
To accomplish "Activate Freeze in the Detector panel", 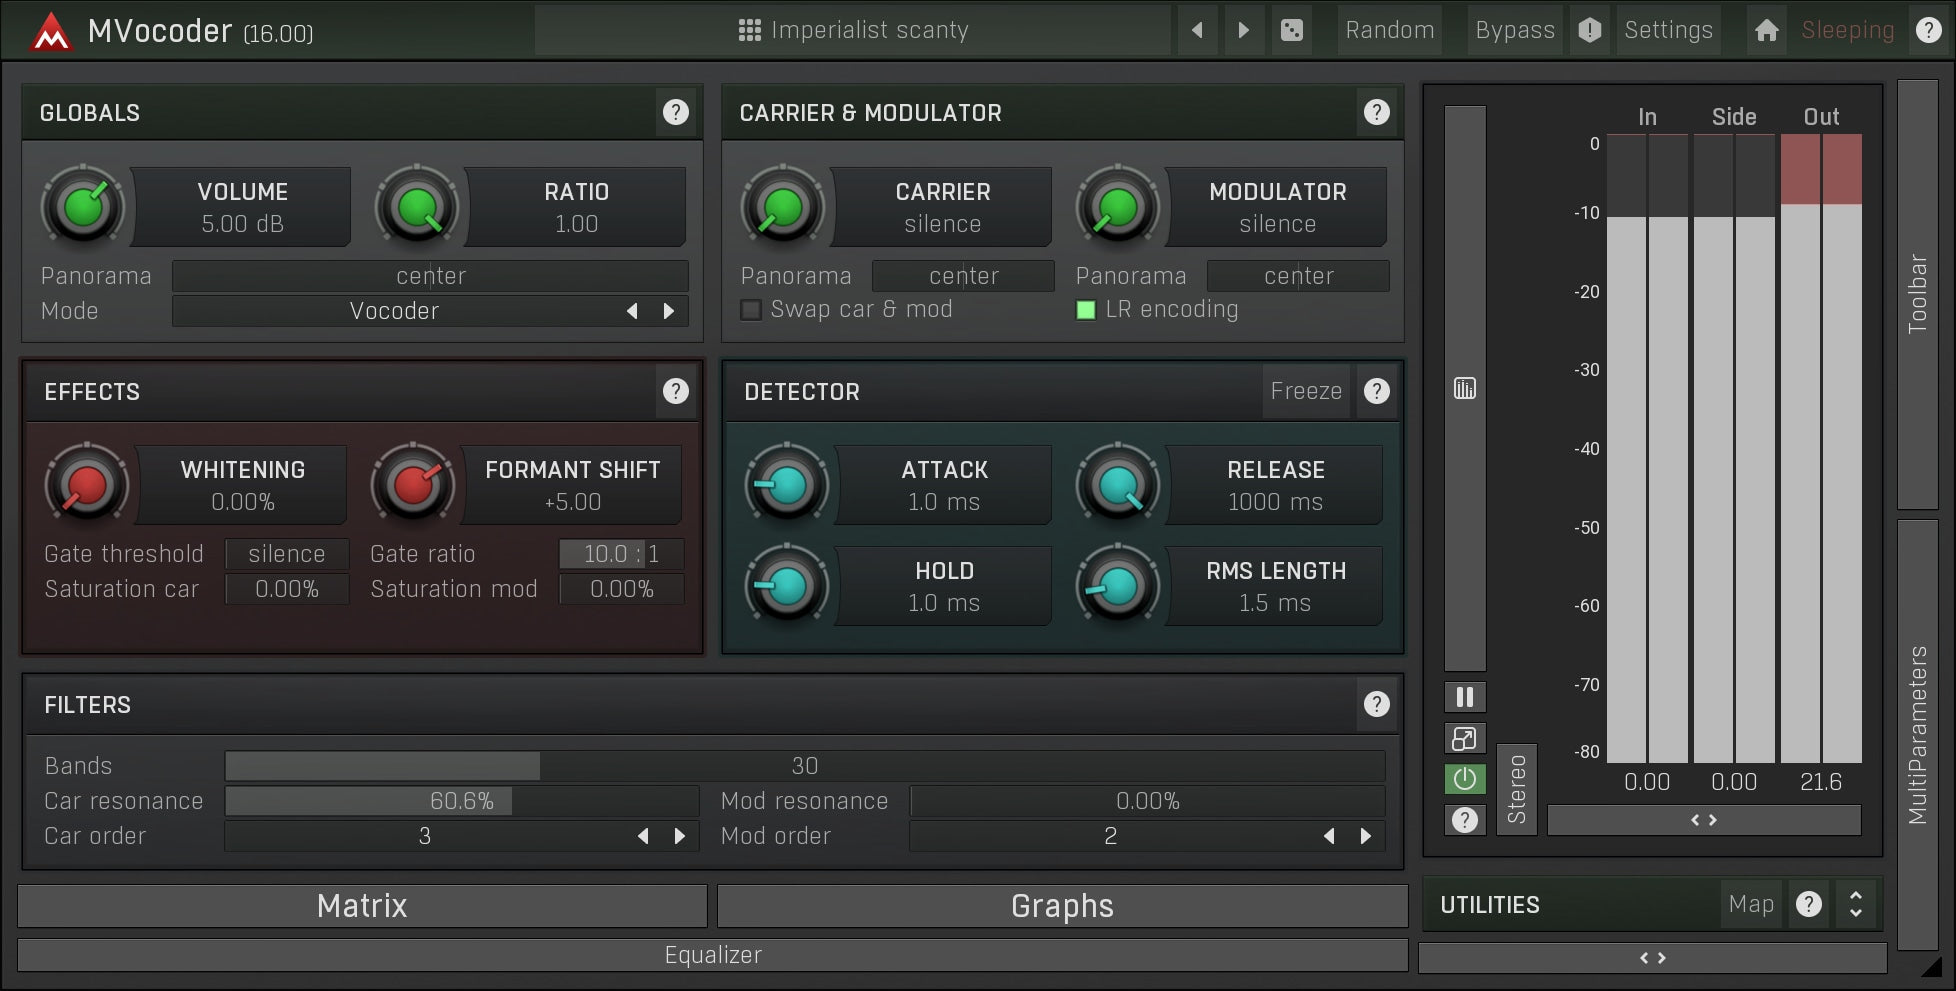I will point(1307,391).
